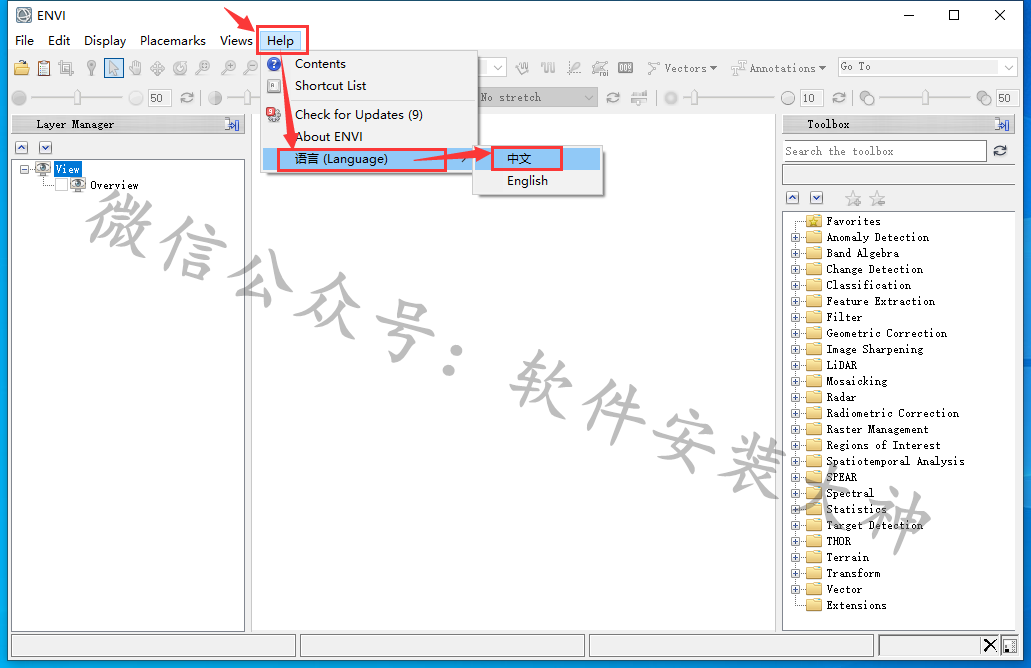Open the Annotations dropdown
1031x668 pixels.
(x=778, y=68)
